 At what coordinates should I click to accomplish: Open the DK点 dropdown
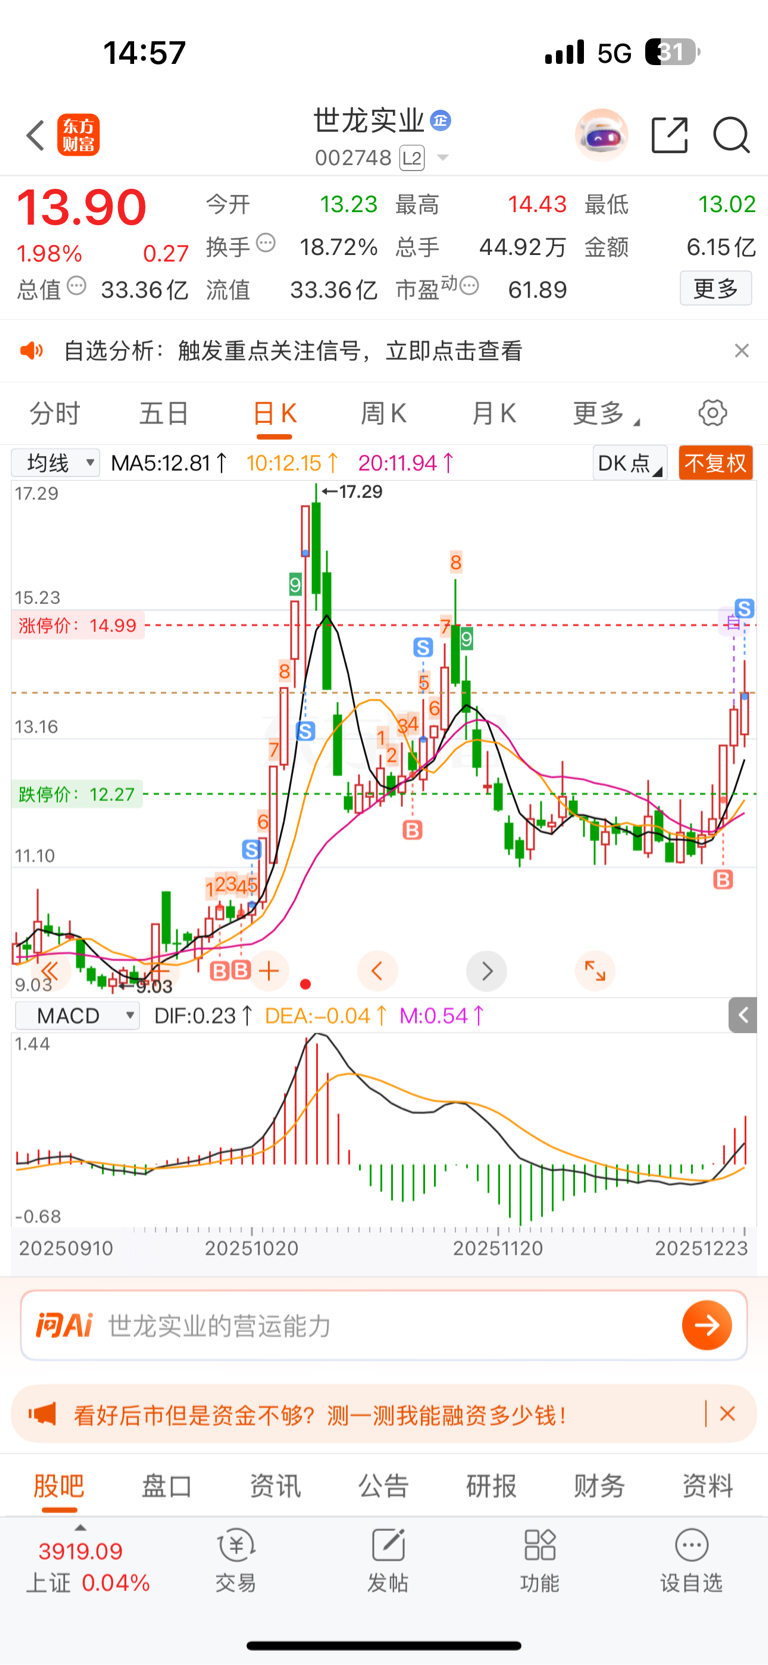pyautogui.click(x=629, y=463)
